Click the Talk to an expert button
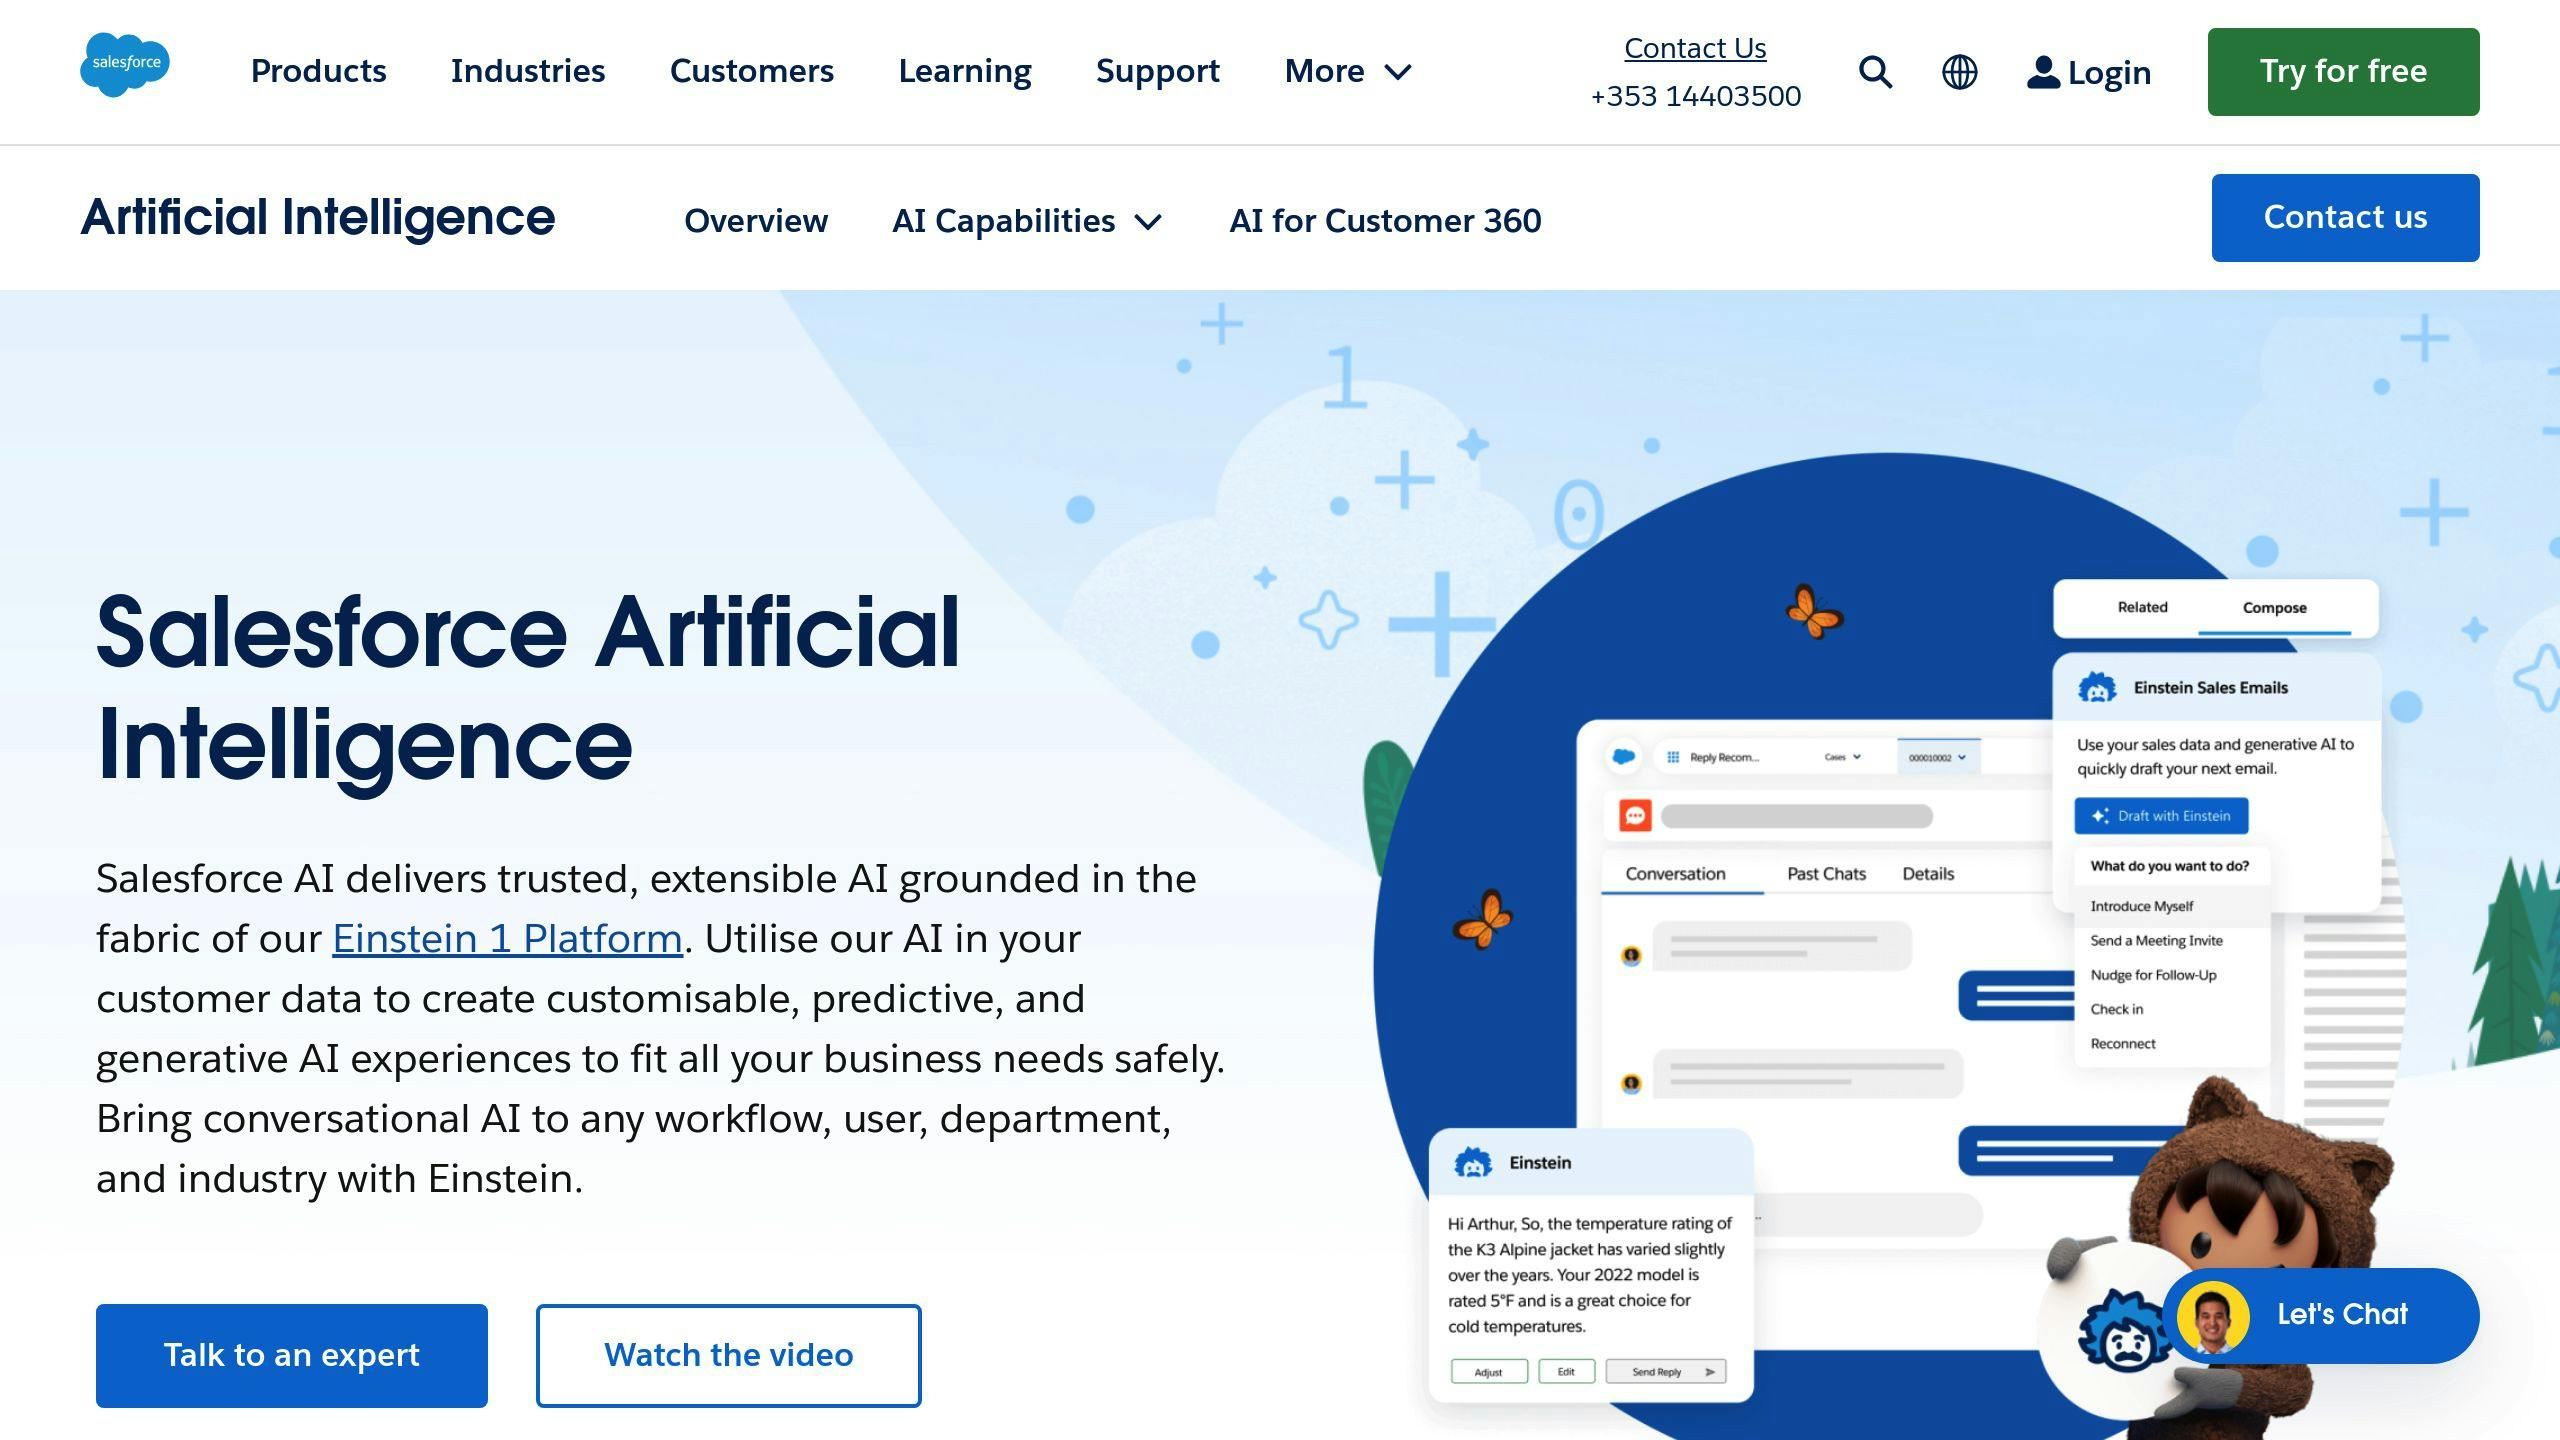 pos(290,1356)
